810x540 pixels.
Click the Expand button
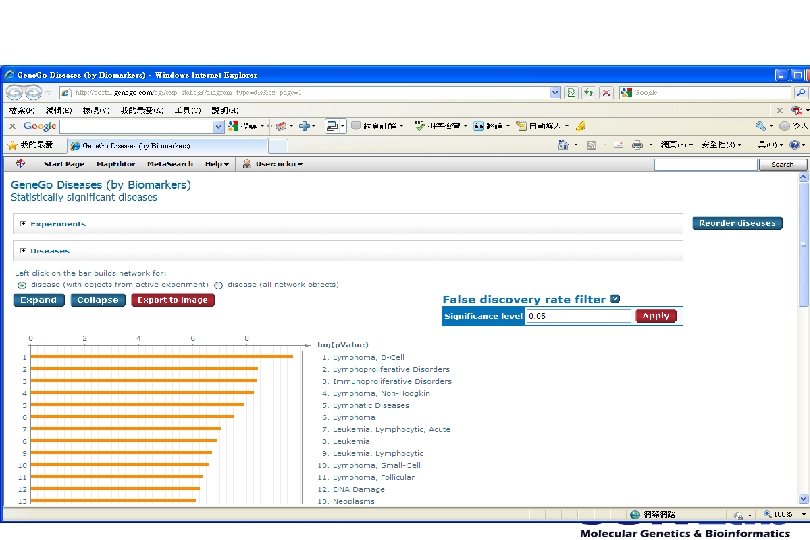tap(39, 300)
